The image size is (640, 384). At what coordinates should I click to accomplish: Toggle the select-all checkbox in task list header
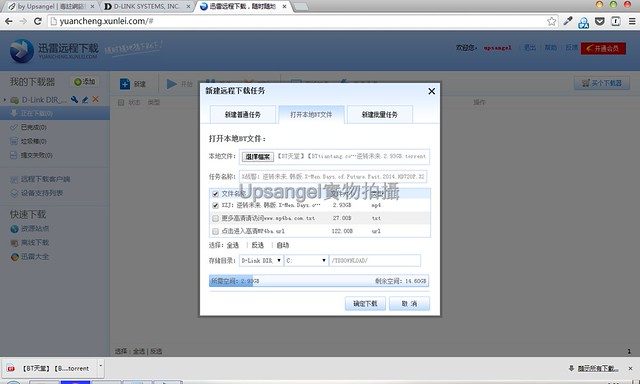tap(121, 102)
